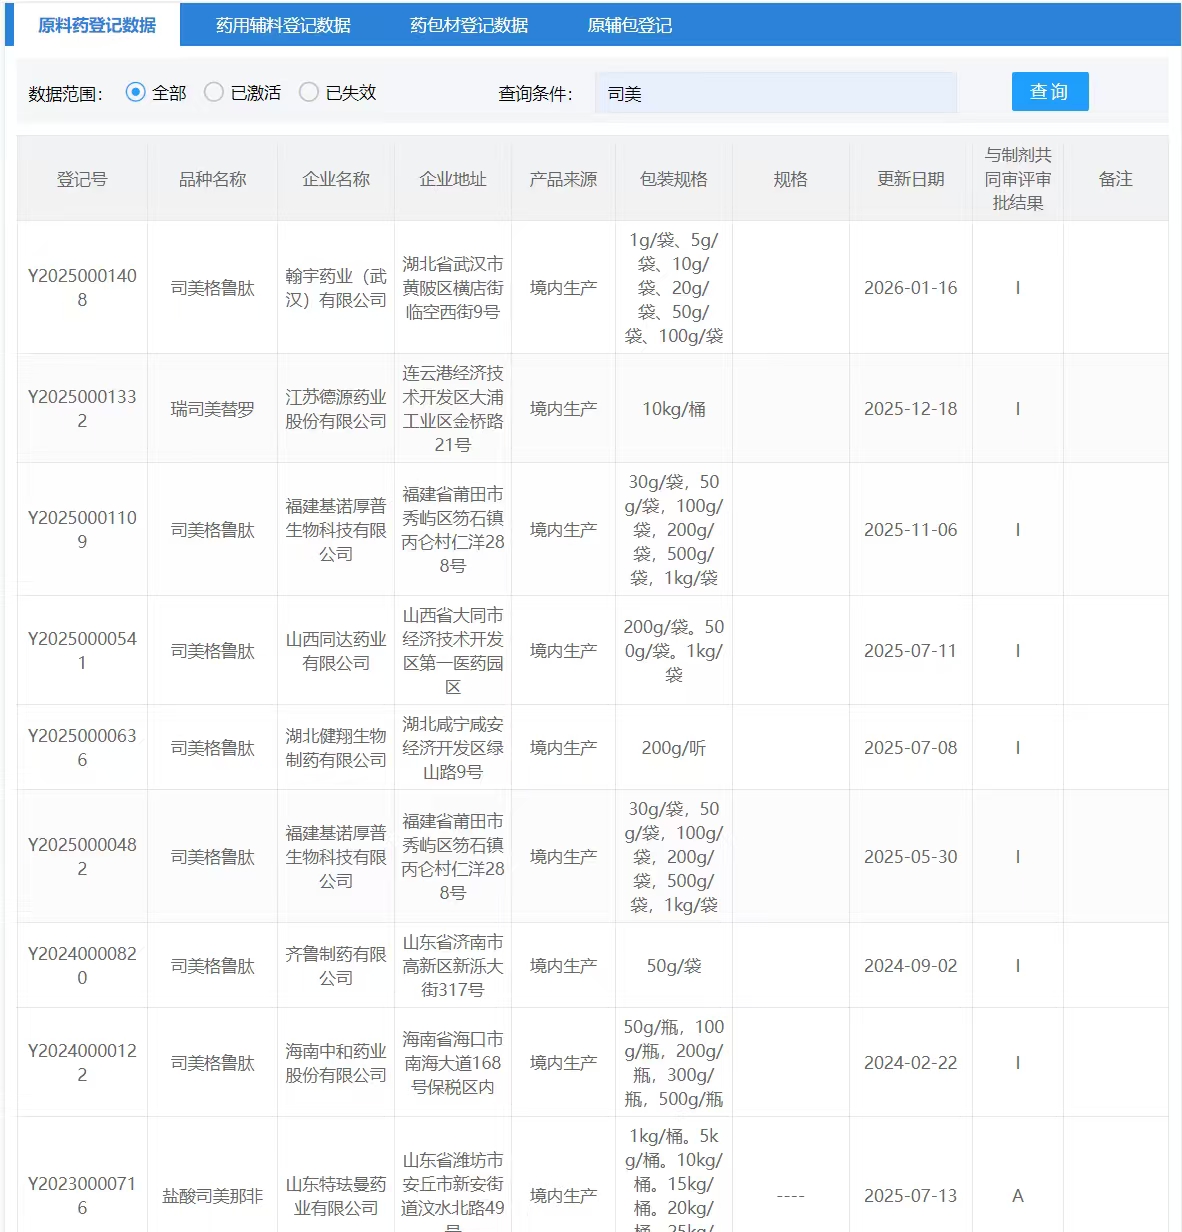Click the 包装规格 column header
The image size is (1182, 1232).
click(x=674, y=179)
